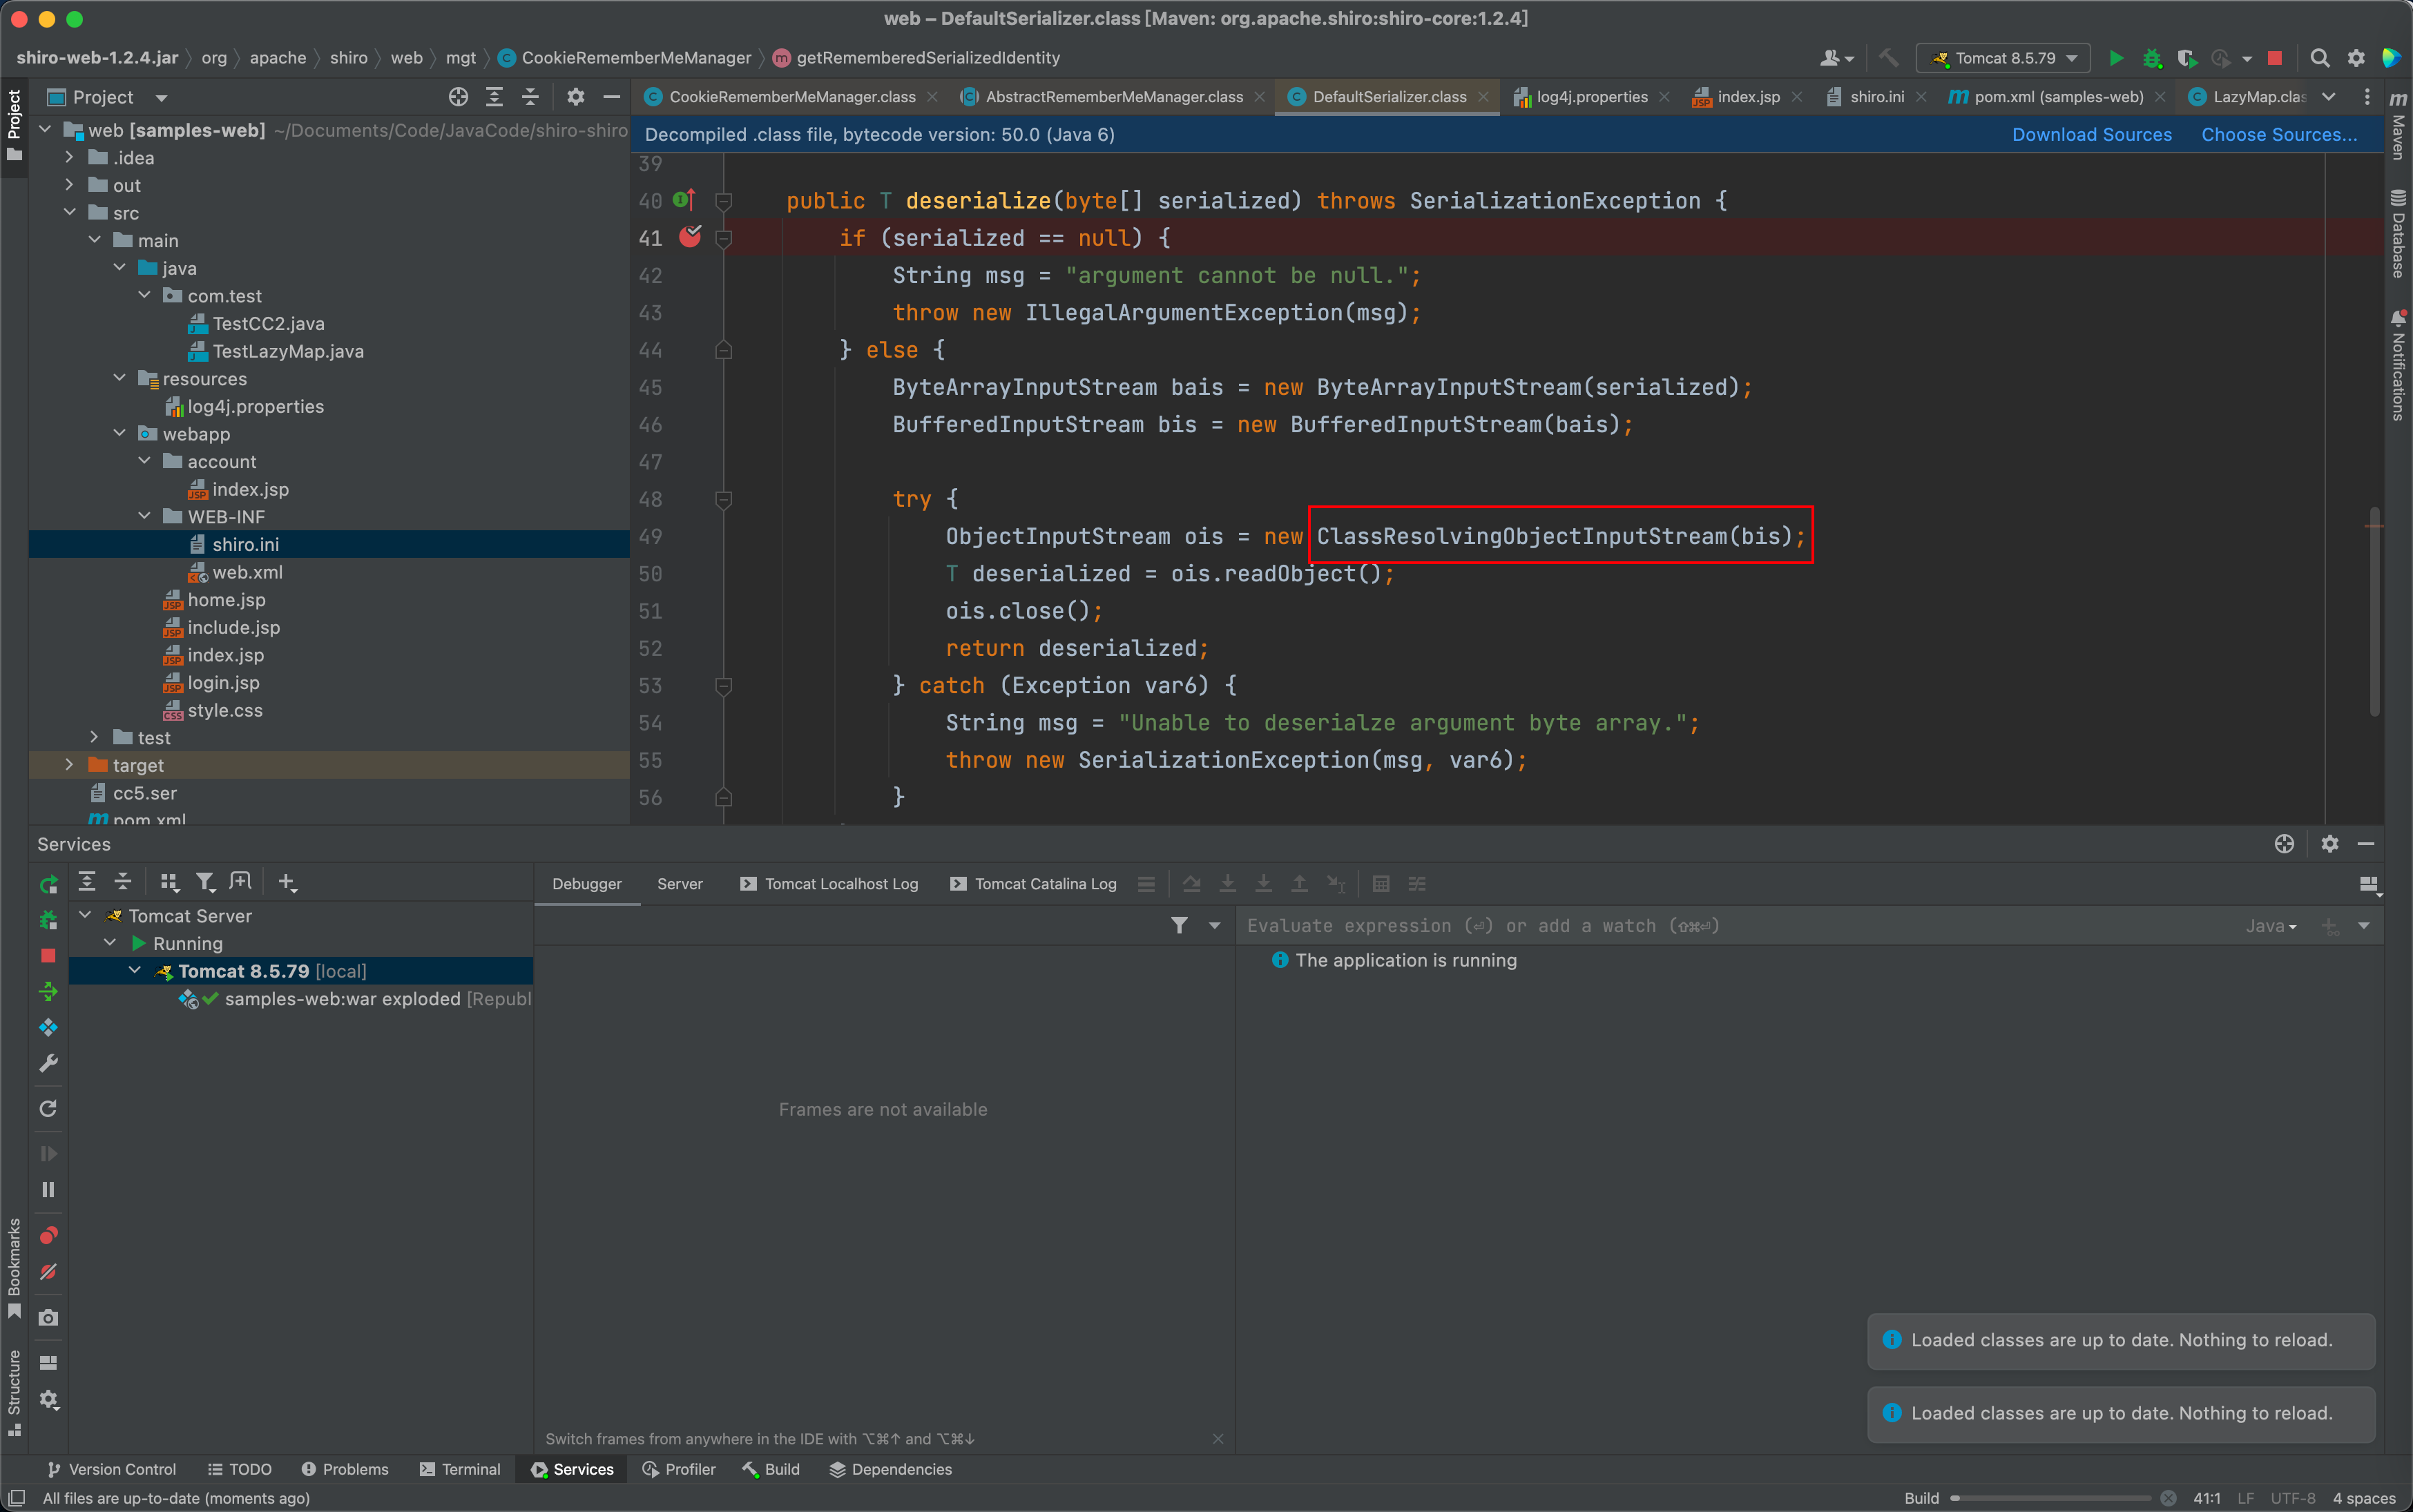Pause program using the pause icon
The height and width of the screenshot is (1512, 2413).
pyautogui.click(x=48, y=1190)
